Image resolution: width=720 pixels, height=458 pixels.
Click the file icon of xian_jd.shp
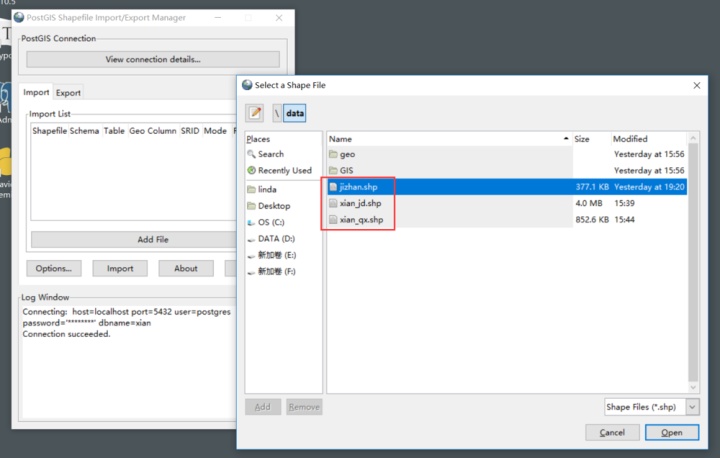[x=333, y=204]
